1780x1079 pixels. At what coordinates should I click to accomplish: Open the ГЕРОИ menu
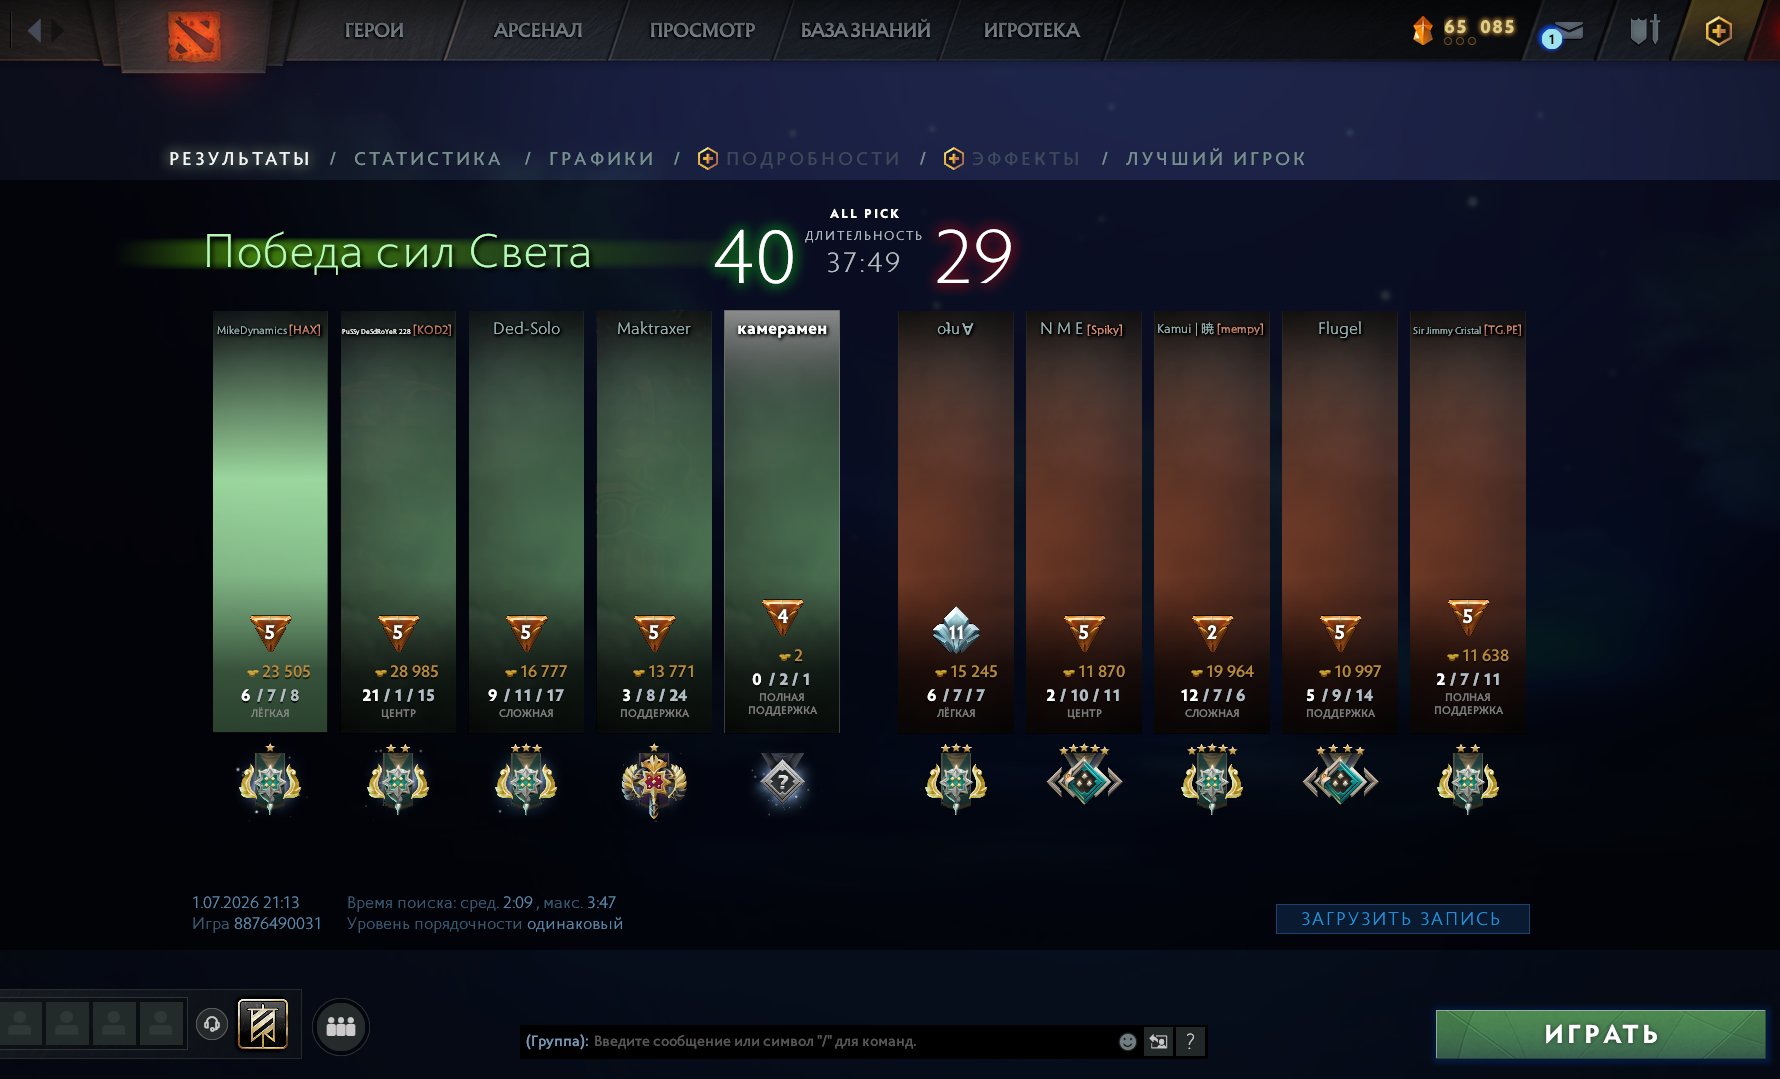374,30
